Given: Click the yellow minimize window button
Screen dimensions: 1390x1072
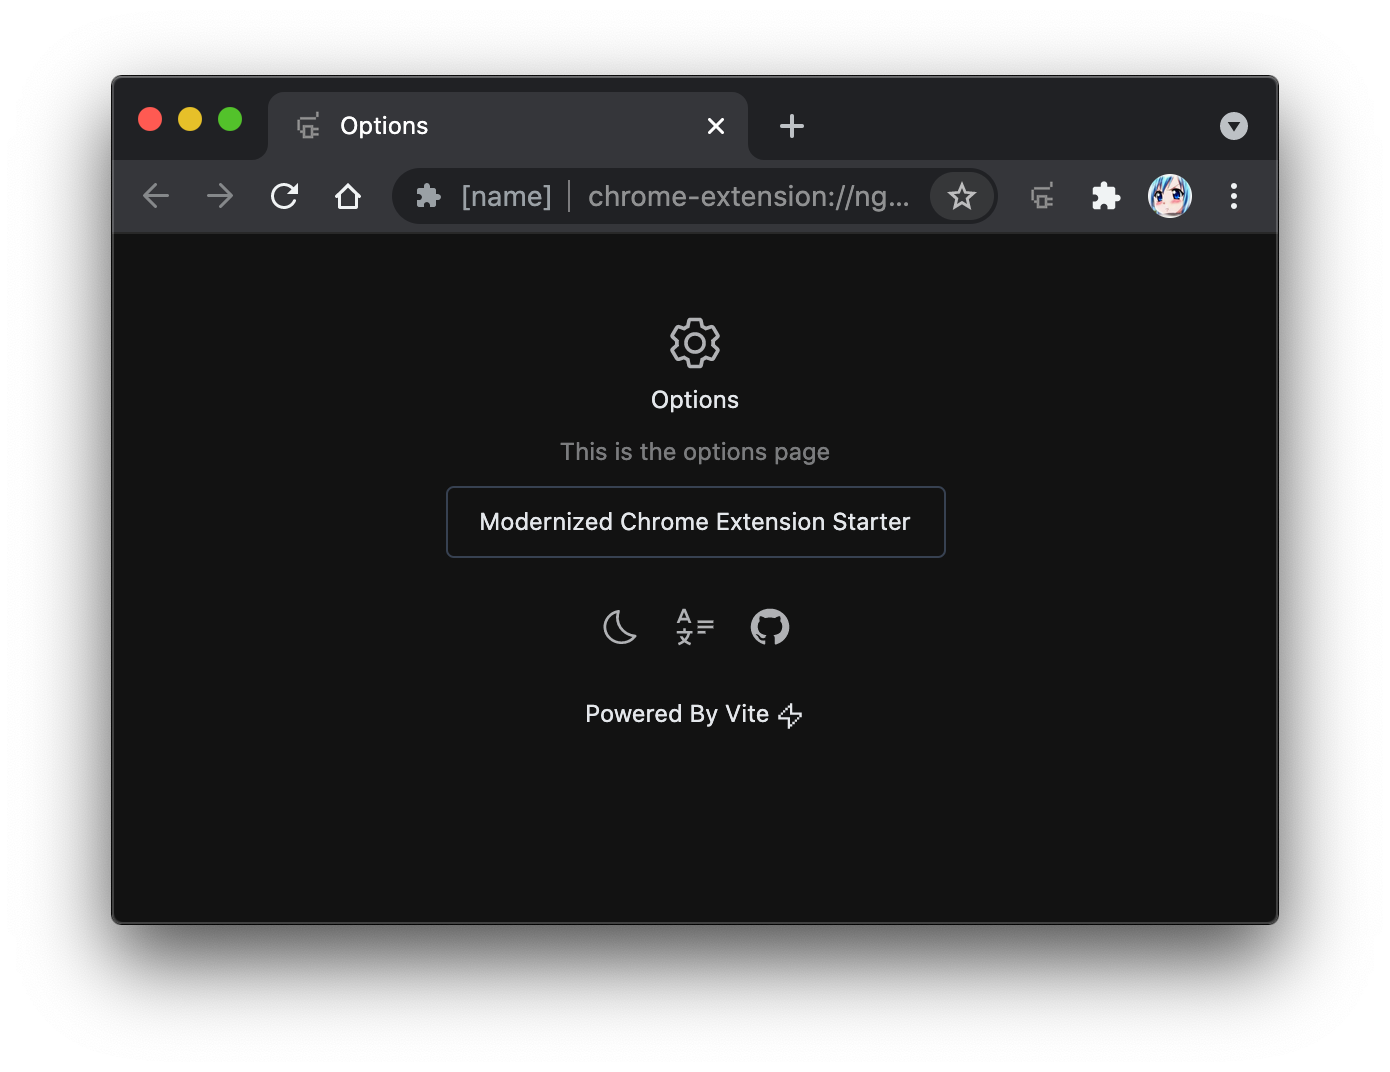Looking at the screenshot, I should 190,119.
